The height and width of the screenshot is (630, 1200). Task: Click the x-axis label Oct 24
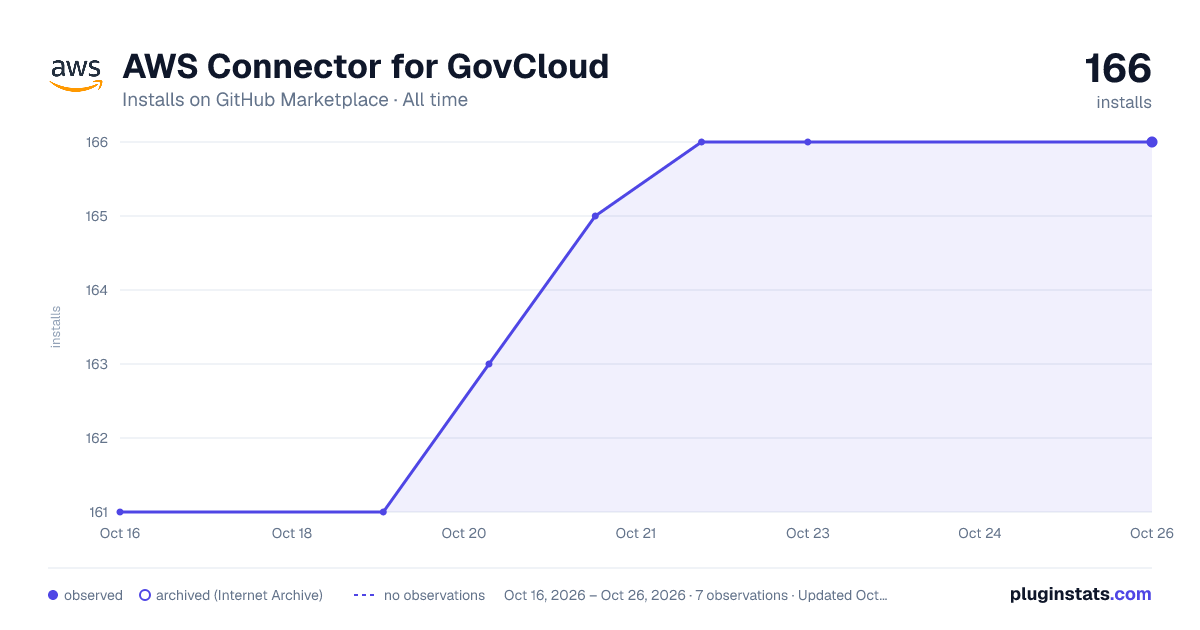coord(980,533)
